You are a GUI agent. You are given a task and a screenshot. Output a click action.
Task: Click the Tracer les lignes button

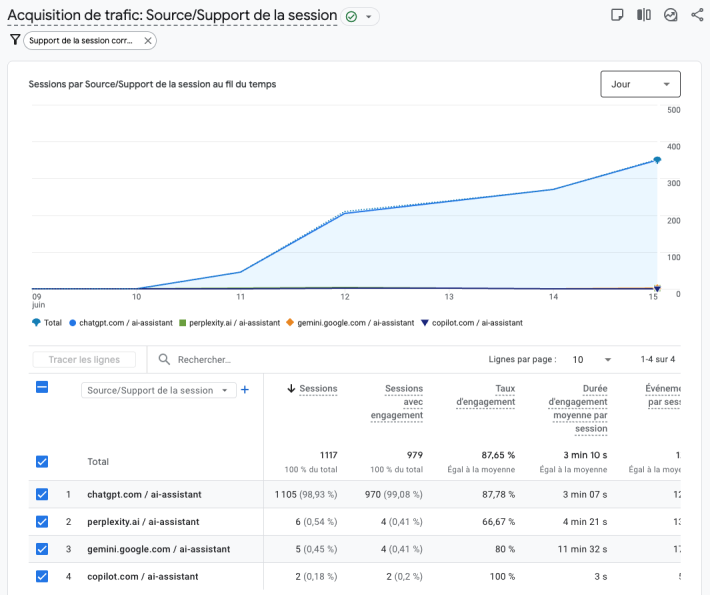(84, 360)
